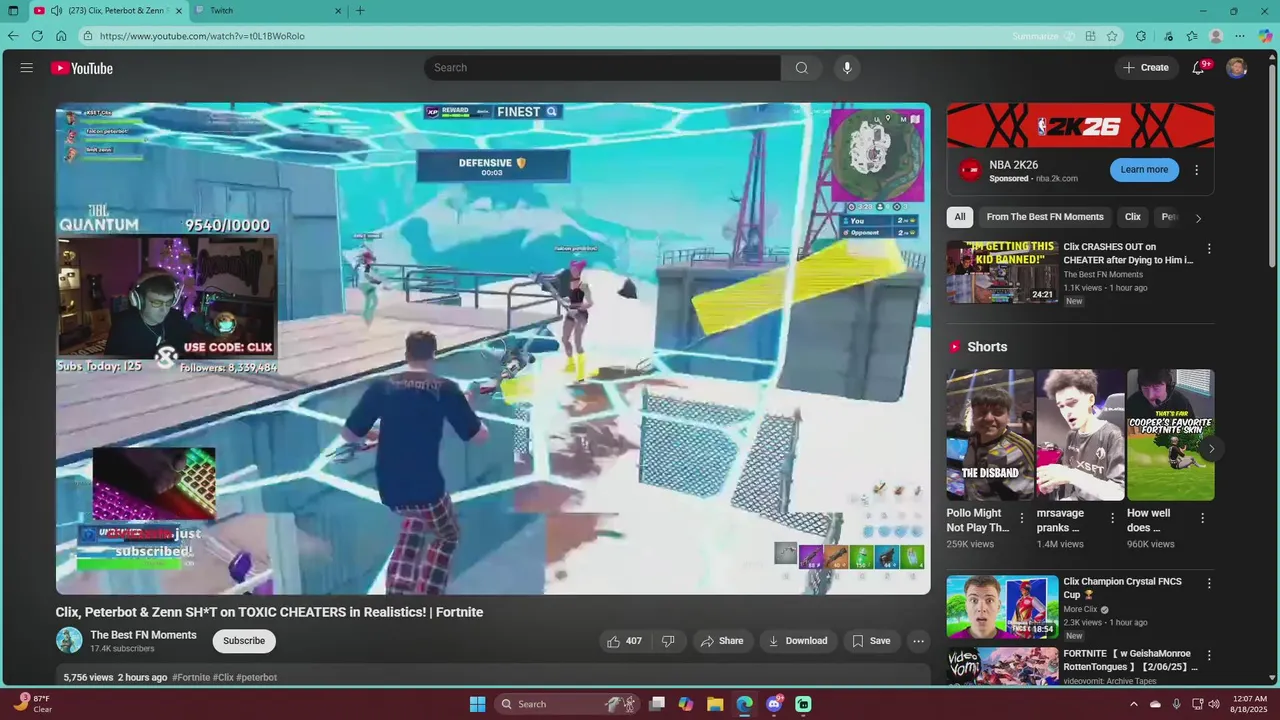Viewport: 1280px width, 720px height.
Task: Open browser extensions puzzle icon
Action: [1141, 36]
